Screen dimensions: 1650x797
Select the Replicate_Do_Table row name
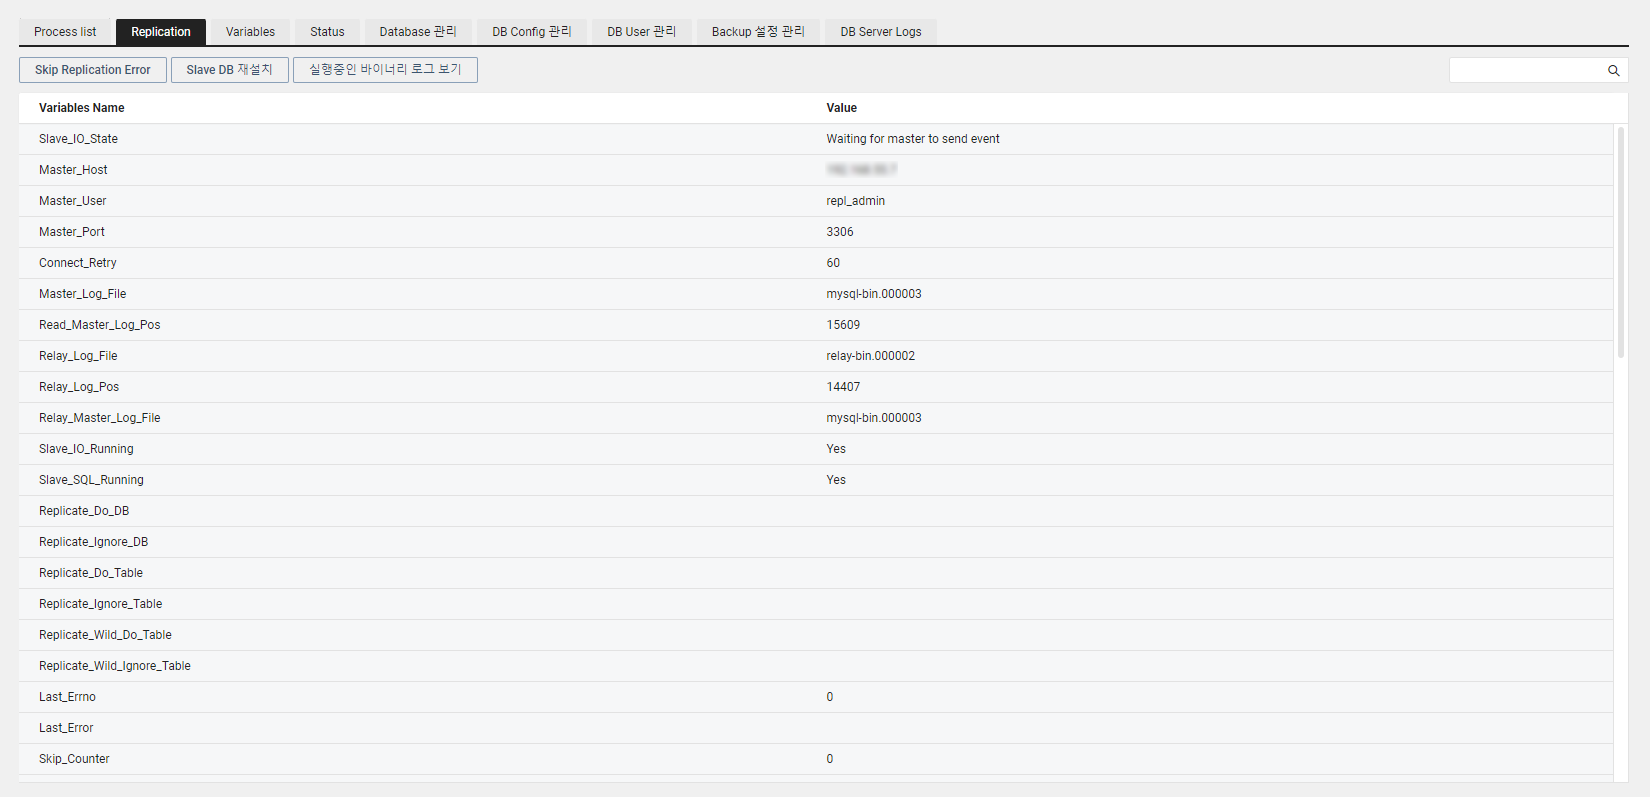tap(91, 573)
